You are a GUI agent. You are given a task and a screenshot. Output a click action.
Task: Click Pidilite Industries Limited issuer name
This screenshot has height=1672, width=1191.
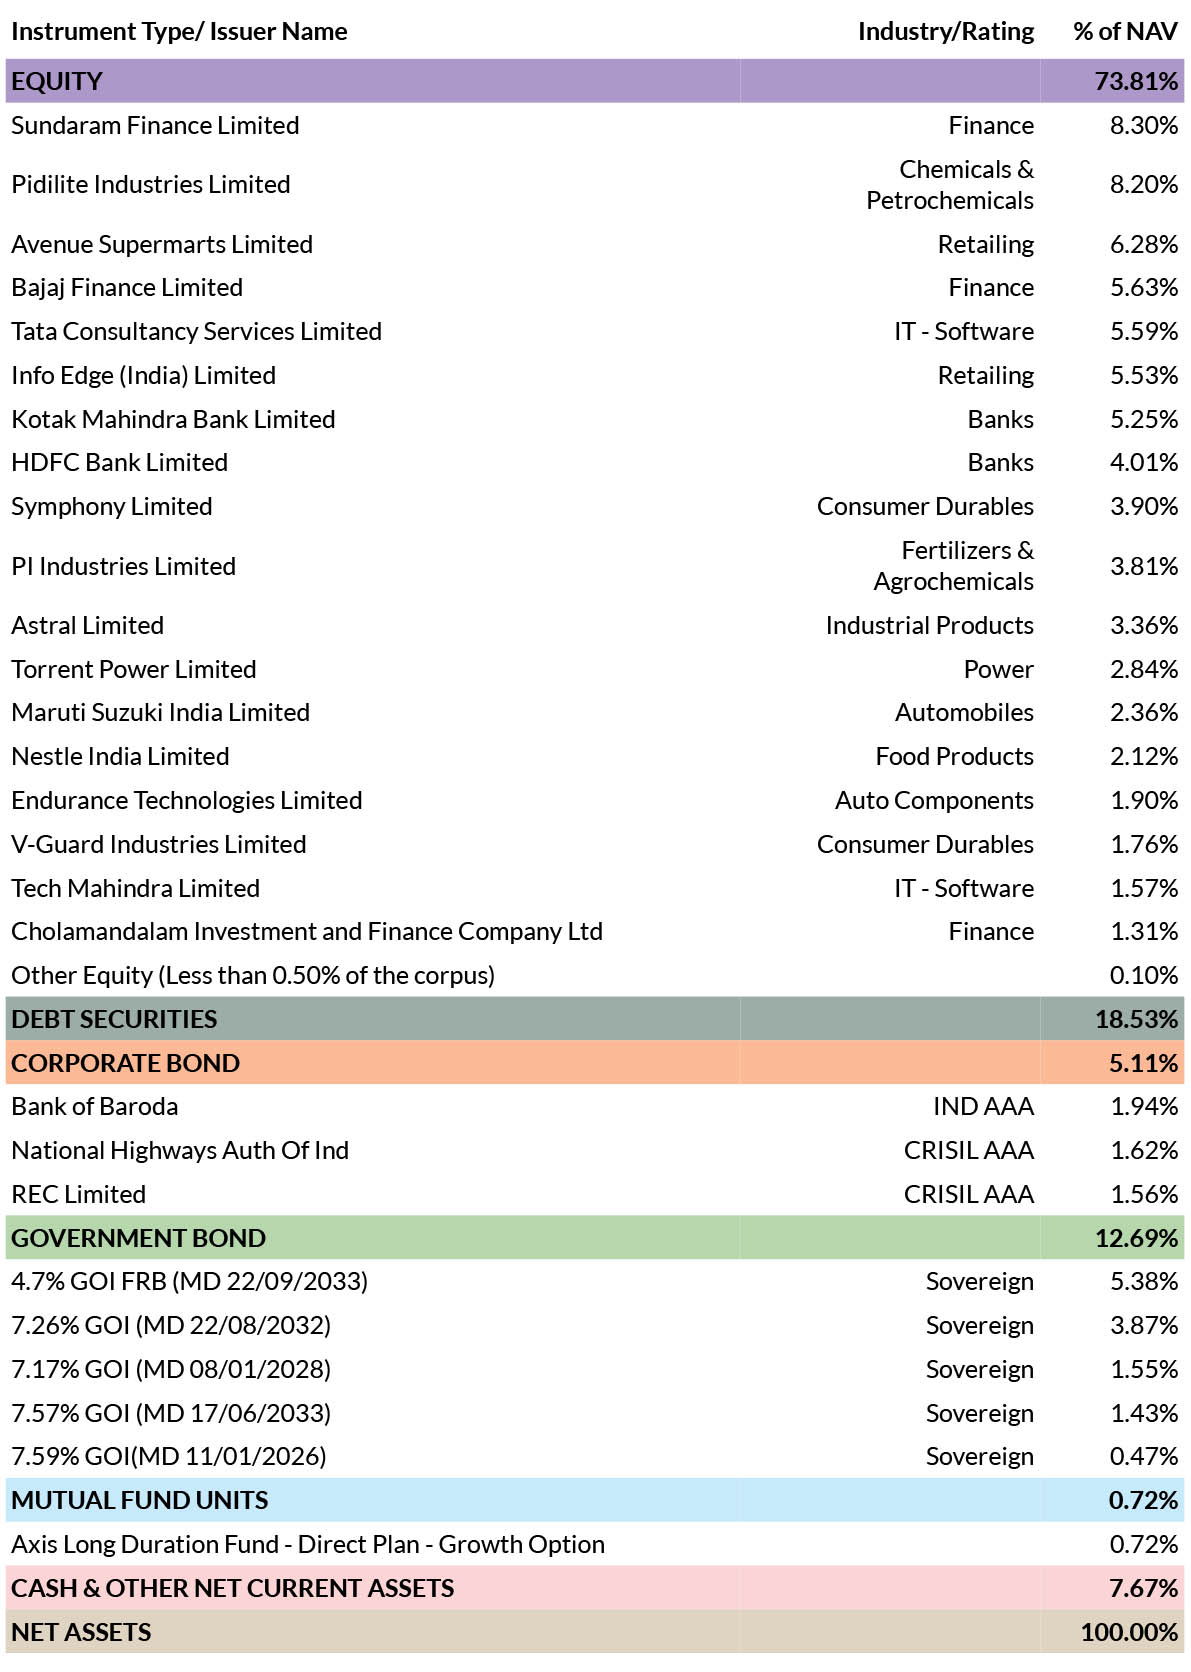pos(151,185)
